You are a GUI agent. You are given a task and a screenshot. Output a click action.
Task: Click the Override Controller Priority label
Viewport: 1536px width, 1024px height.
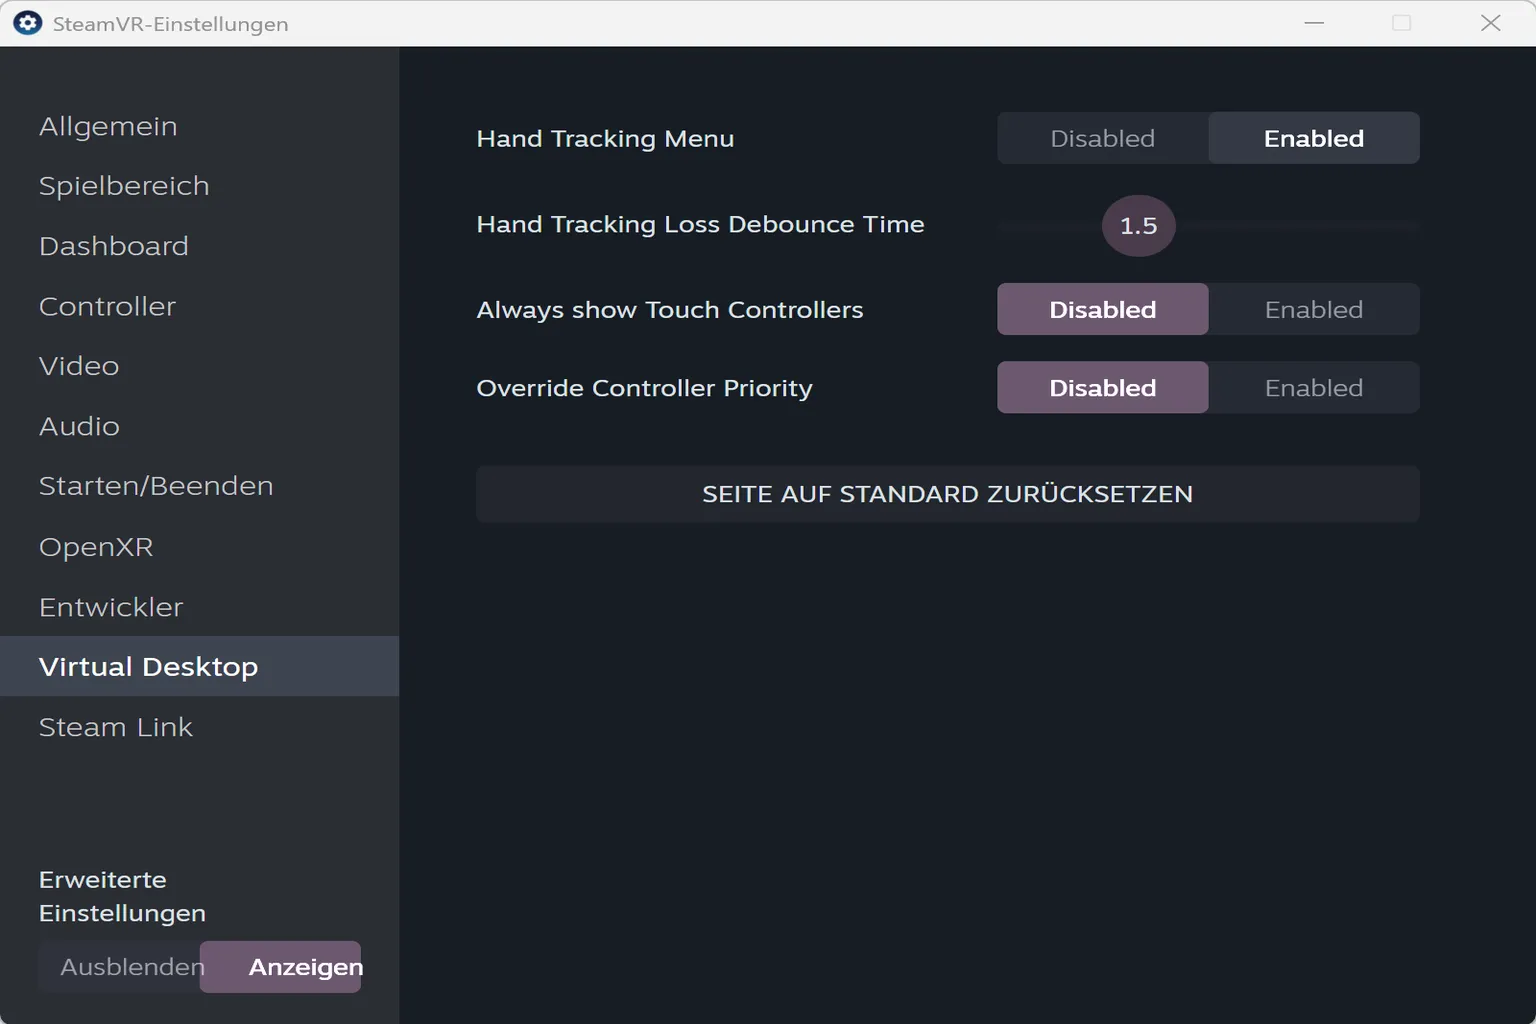click(644, 388)
